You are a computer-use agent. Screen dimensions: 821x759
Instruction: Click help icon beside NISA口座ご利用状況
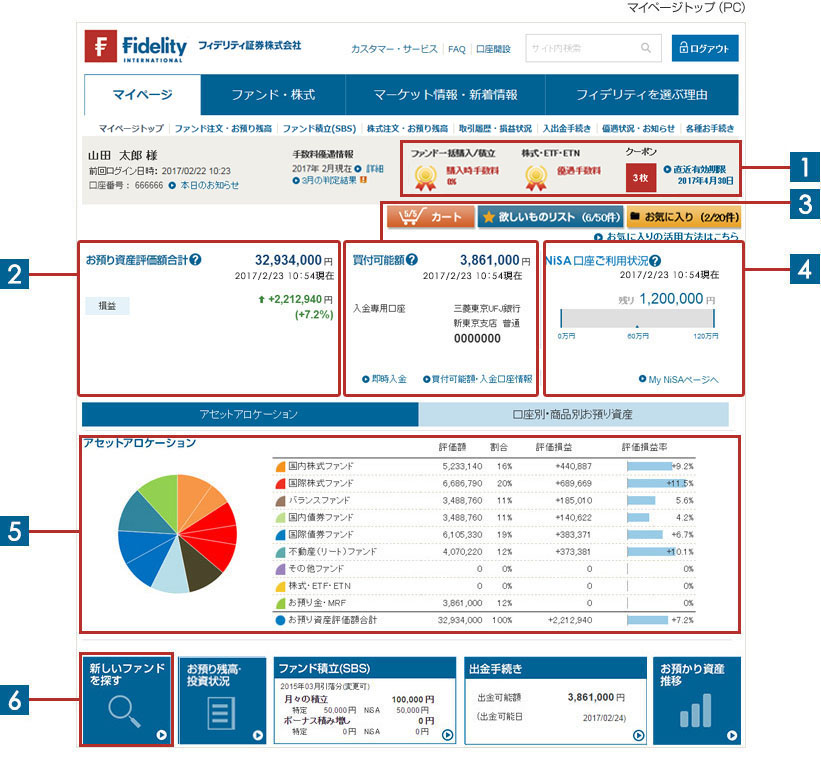point(655,261)
